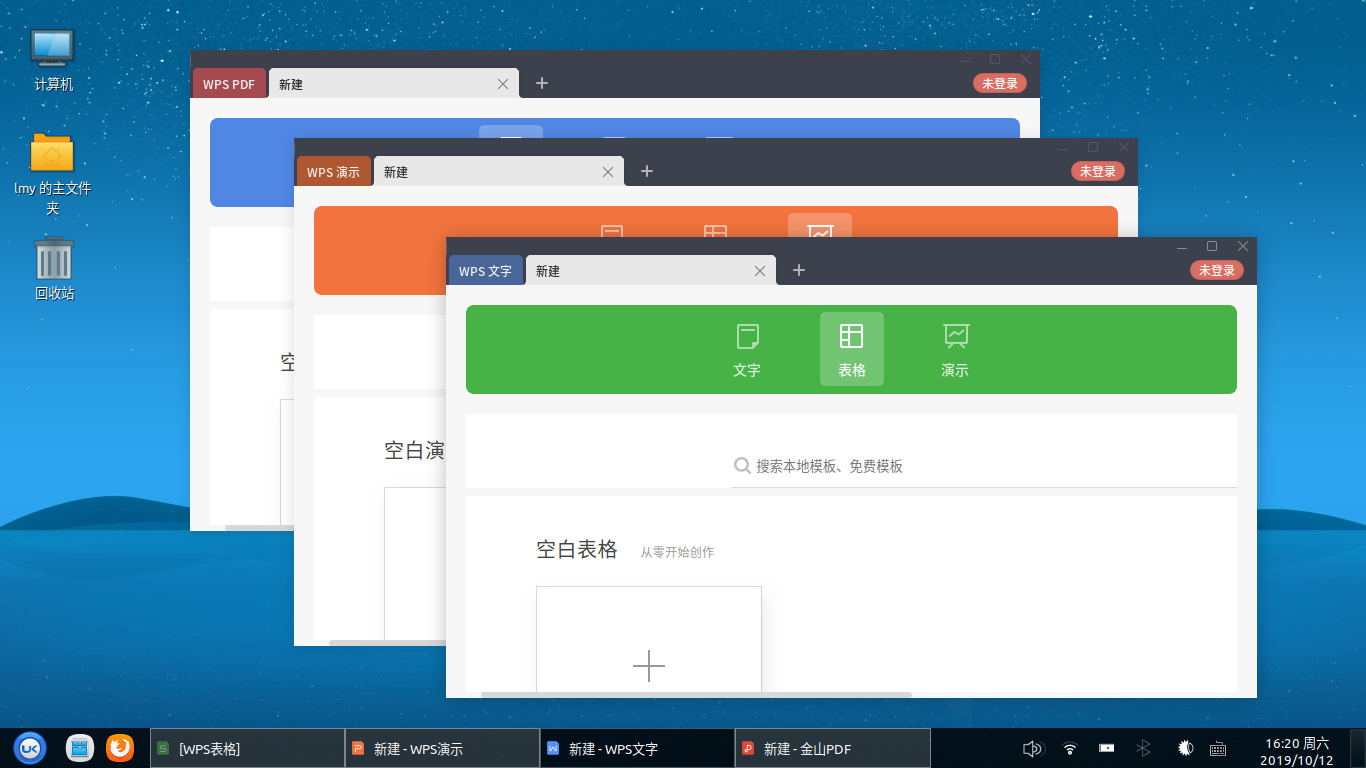This screenshot has width=1366, height=768.
Task: Create a 空白表格 by clicking the plus thumbnail
Action: coord(649,666)
